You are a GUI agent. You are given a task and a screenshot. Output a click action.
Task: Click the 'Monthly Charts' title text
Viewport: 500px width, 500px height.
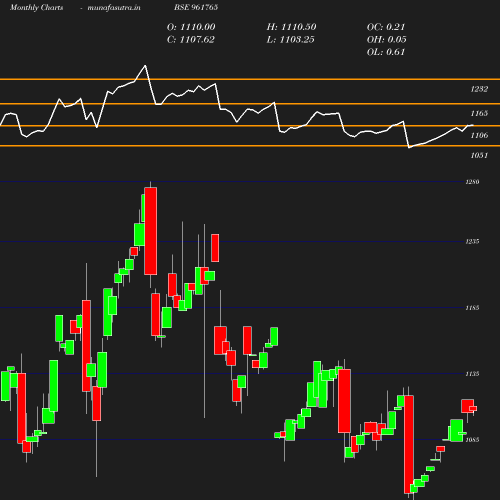[37, 8]
